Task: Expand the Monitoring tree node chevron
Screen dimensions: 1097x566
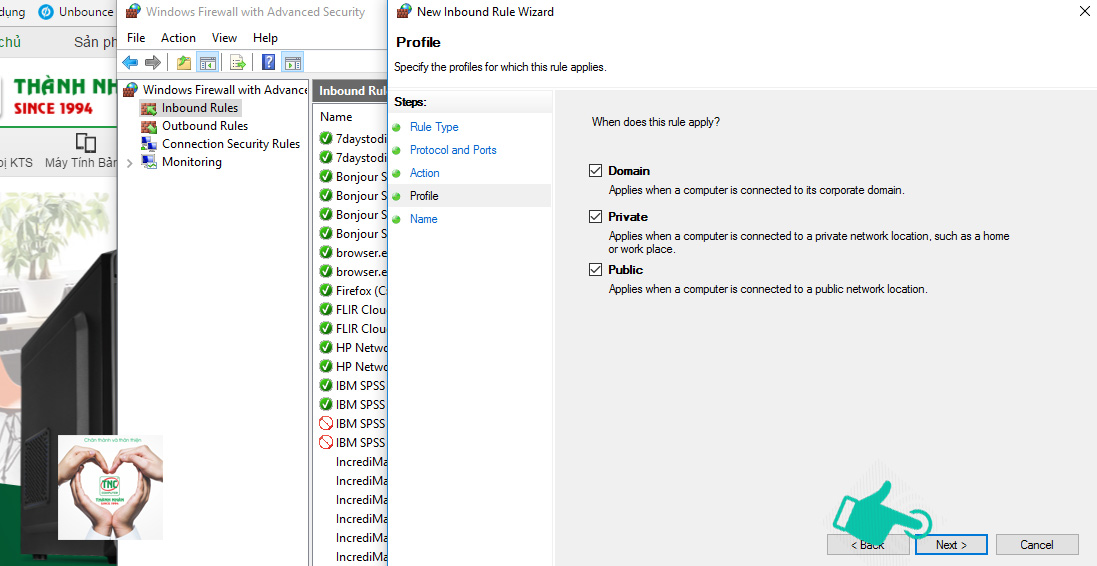Action: tap(129, 163)
